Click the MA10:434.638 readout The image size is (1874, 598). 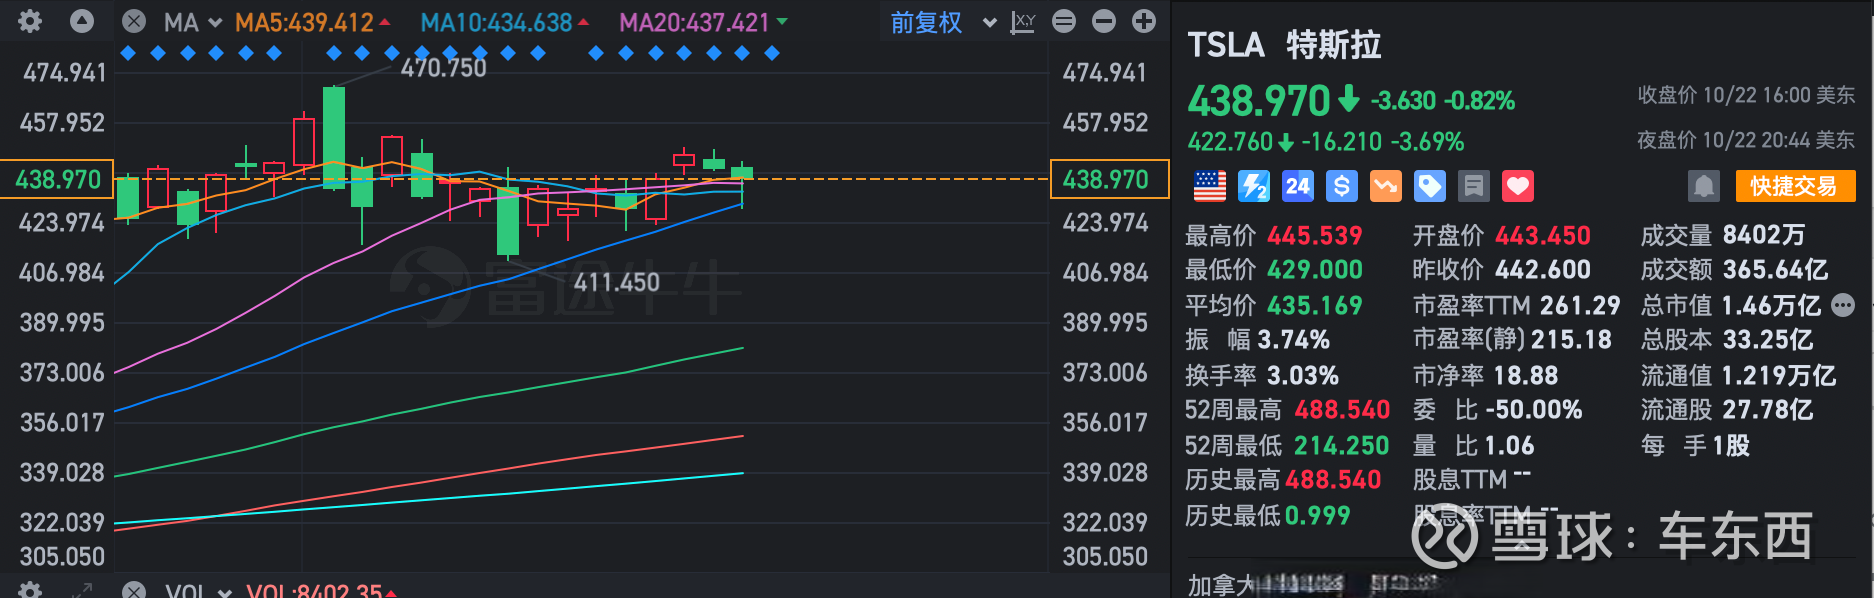pyautogui.click(x=496, y=22)
